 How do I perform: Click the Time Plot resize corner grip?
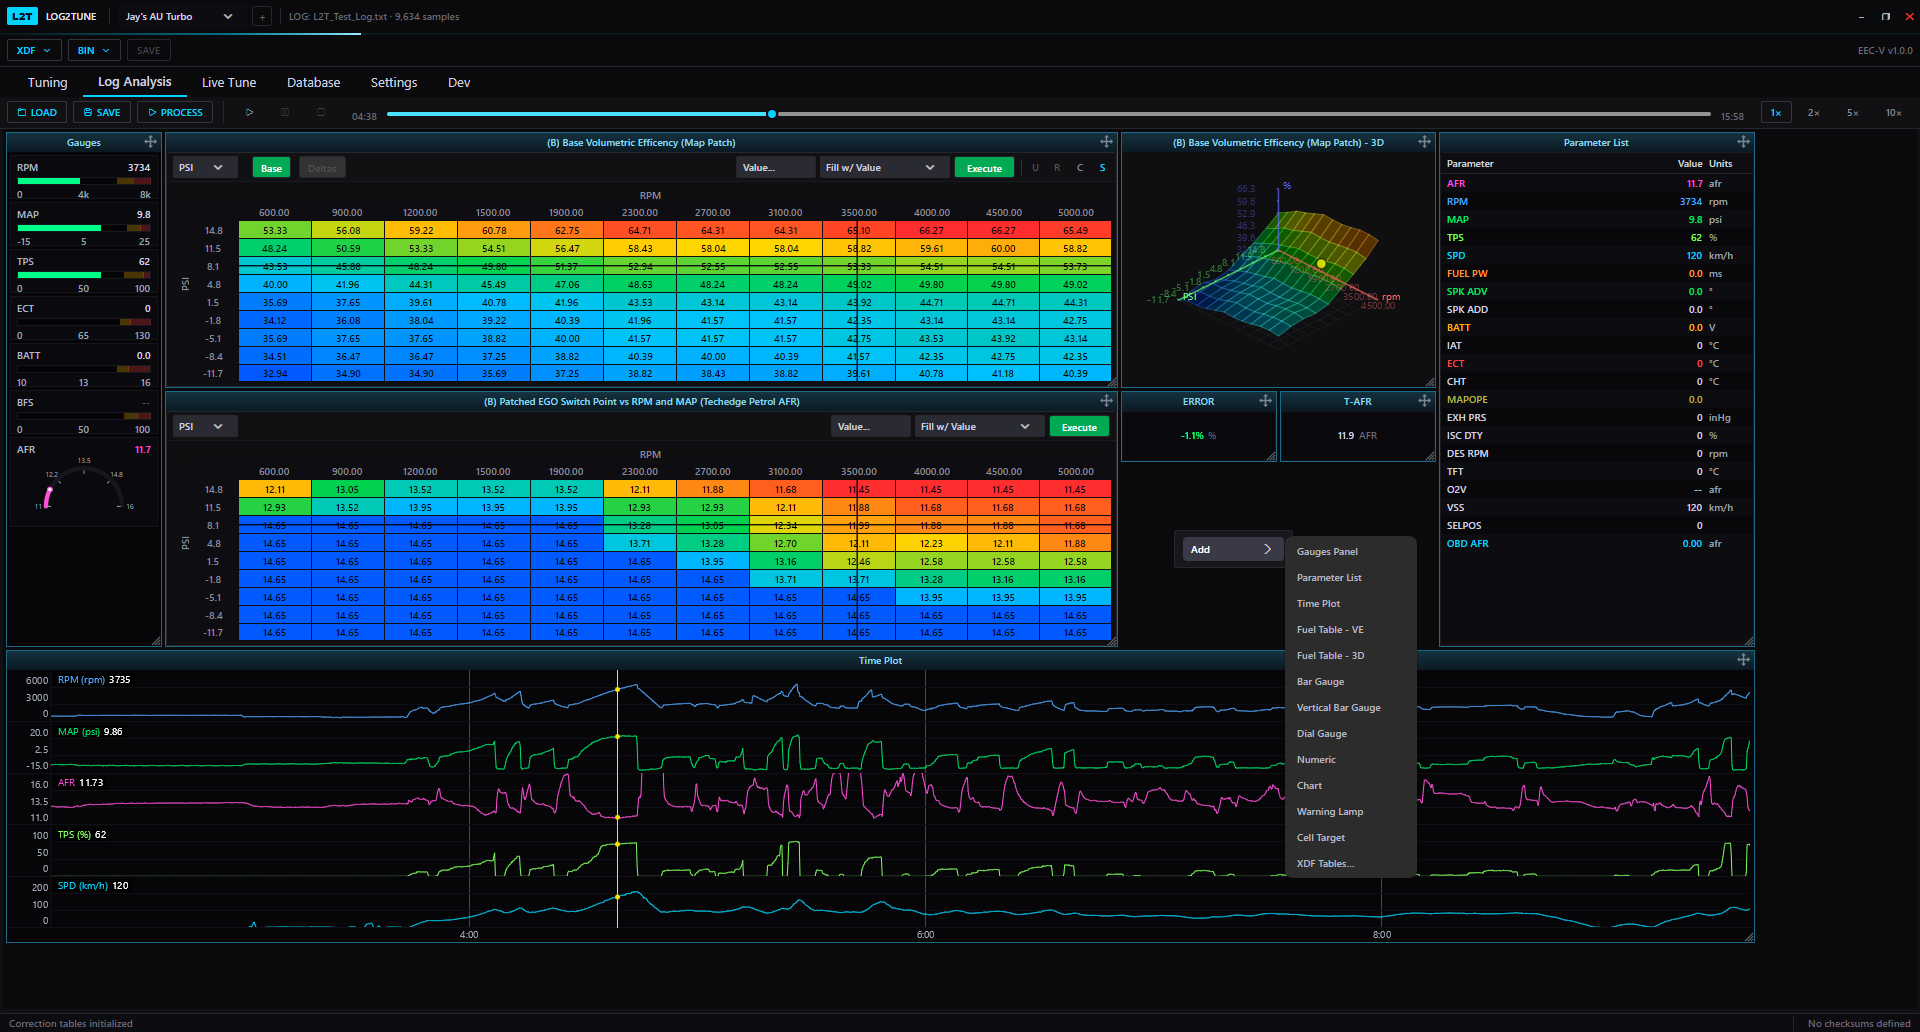pyautogui.click(x=1749, y=937)
